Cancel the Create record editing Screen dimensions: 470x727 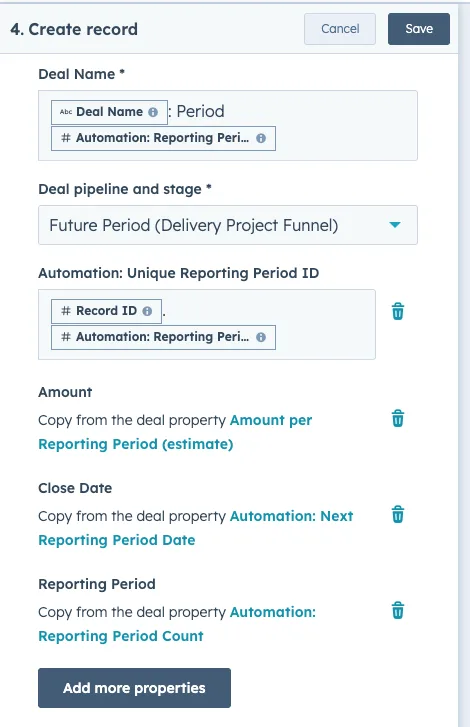340,29
